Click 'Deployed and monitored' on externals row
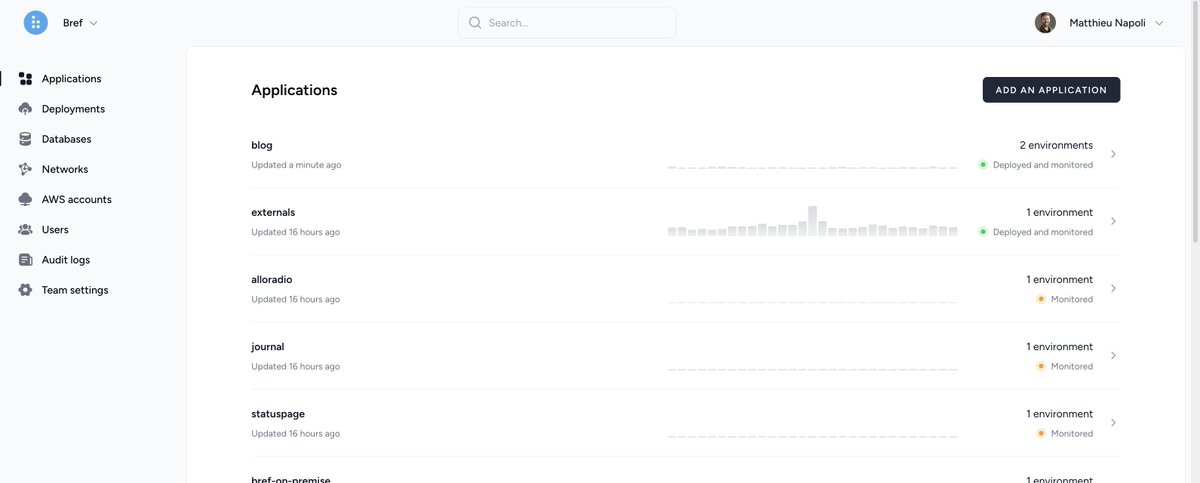The image size is (1200, 483). [x=1043, y=232]
